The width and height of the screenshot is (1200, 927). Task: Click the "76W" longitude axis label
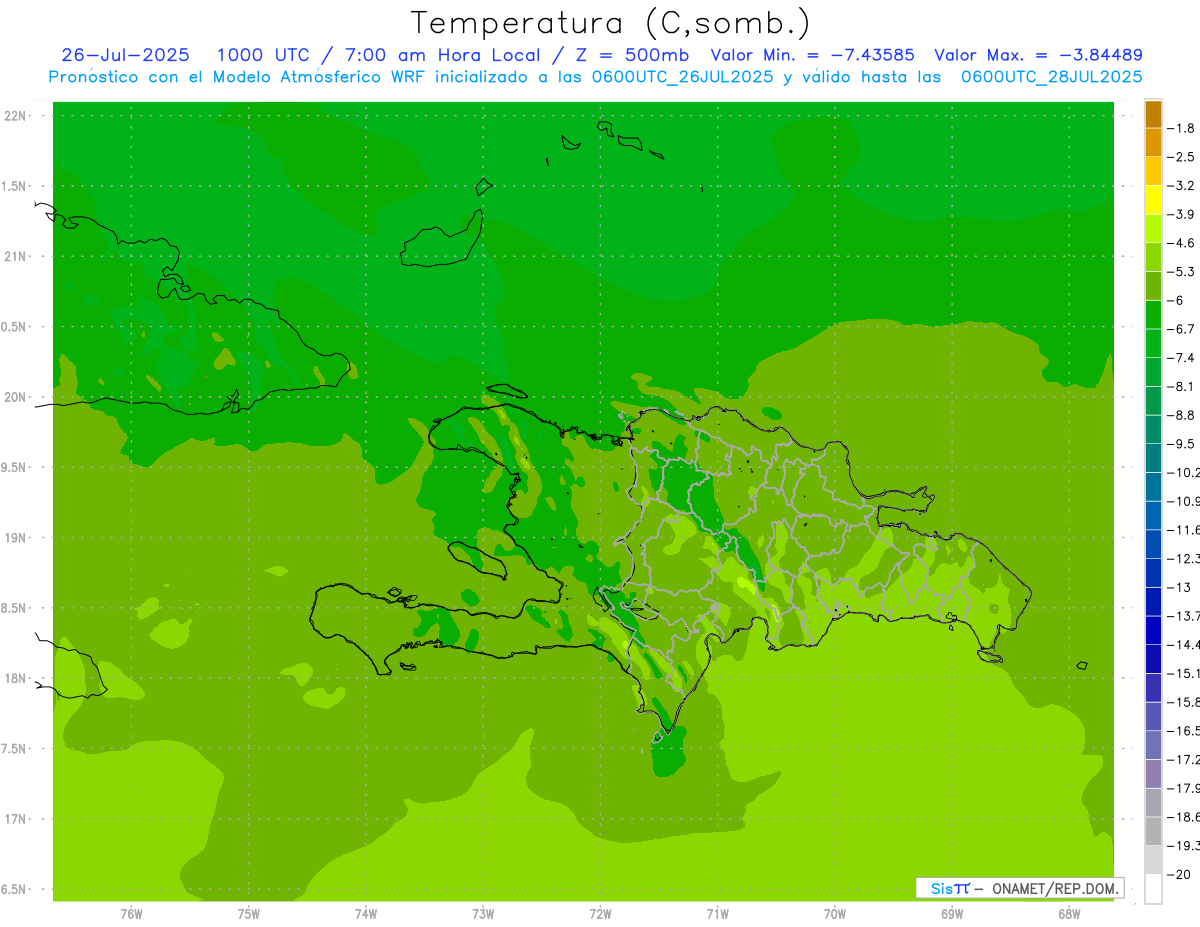pyautogui.click(x=131, y=914)
